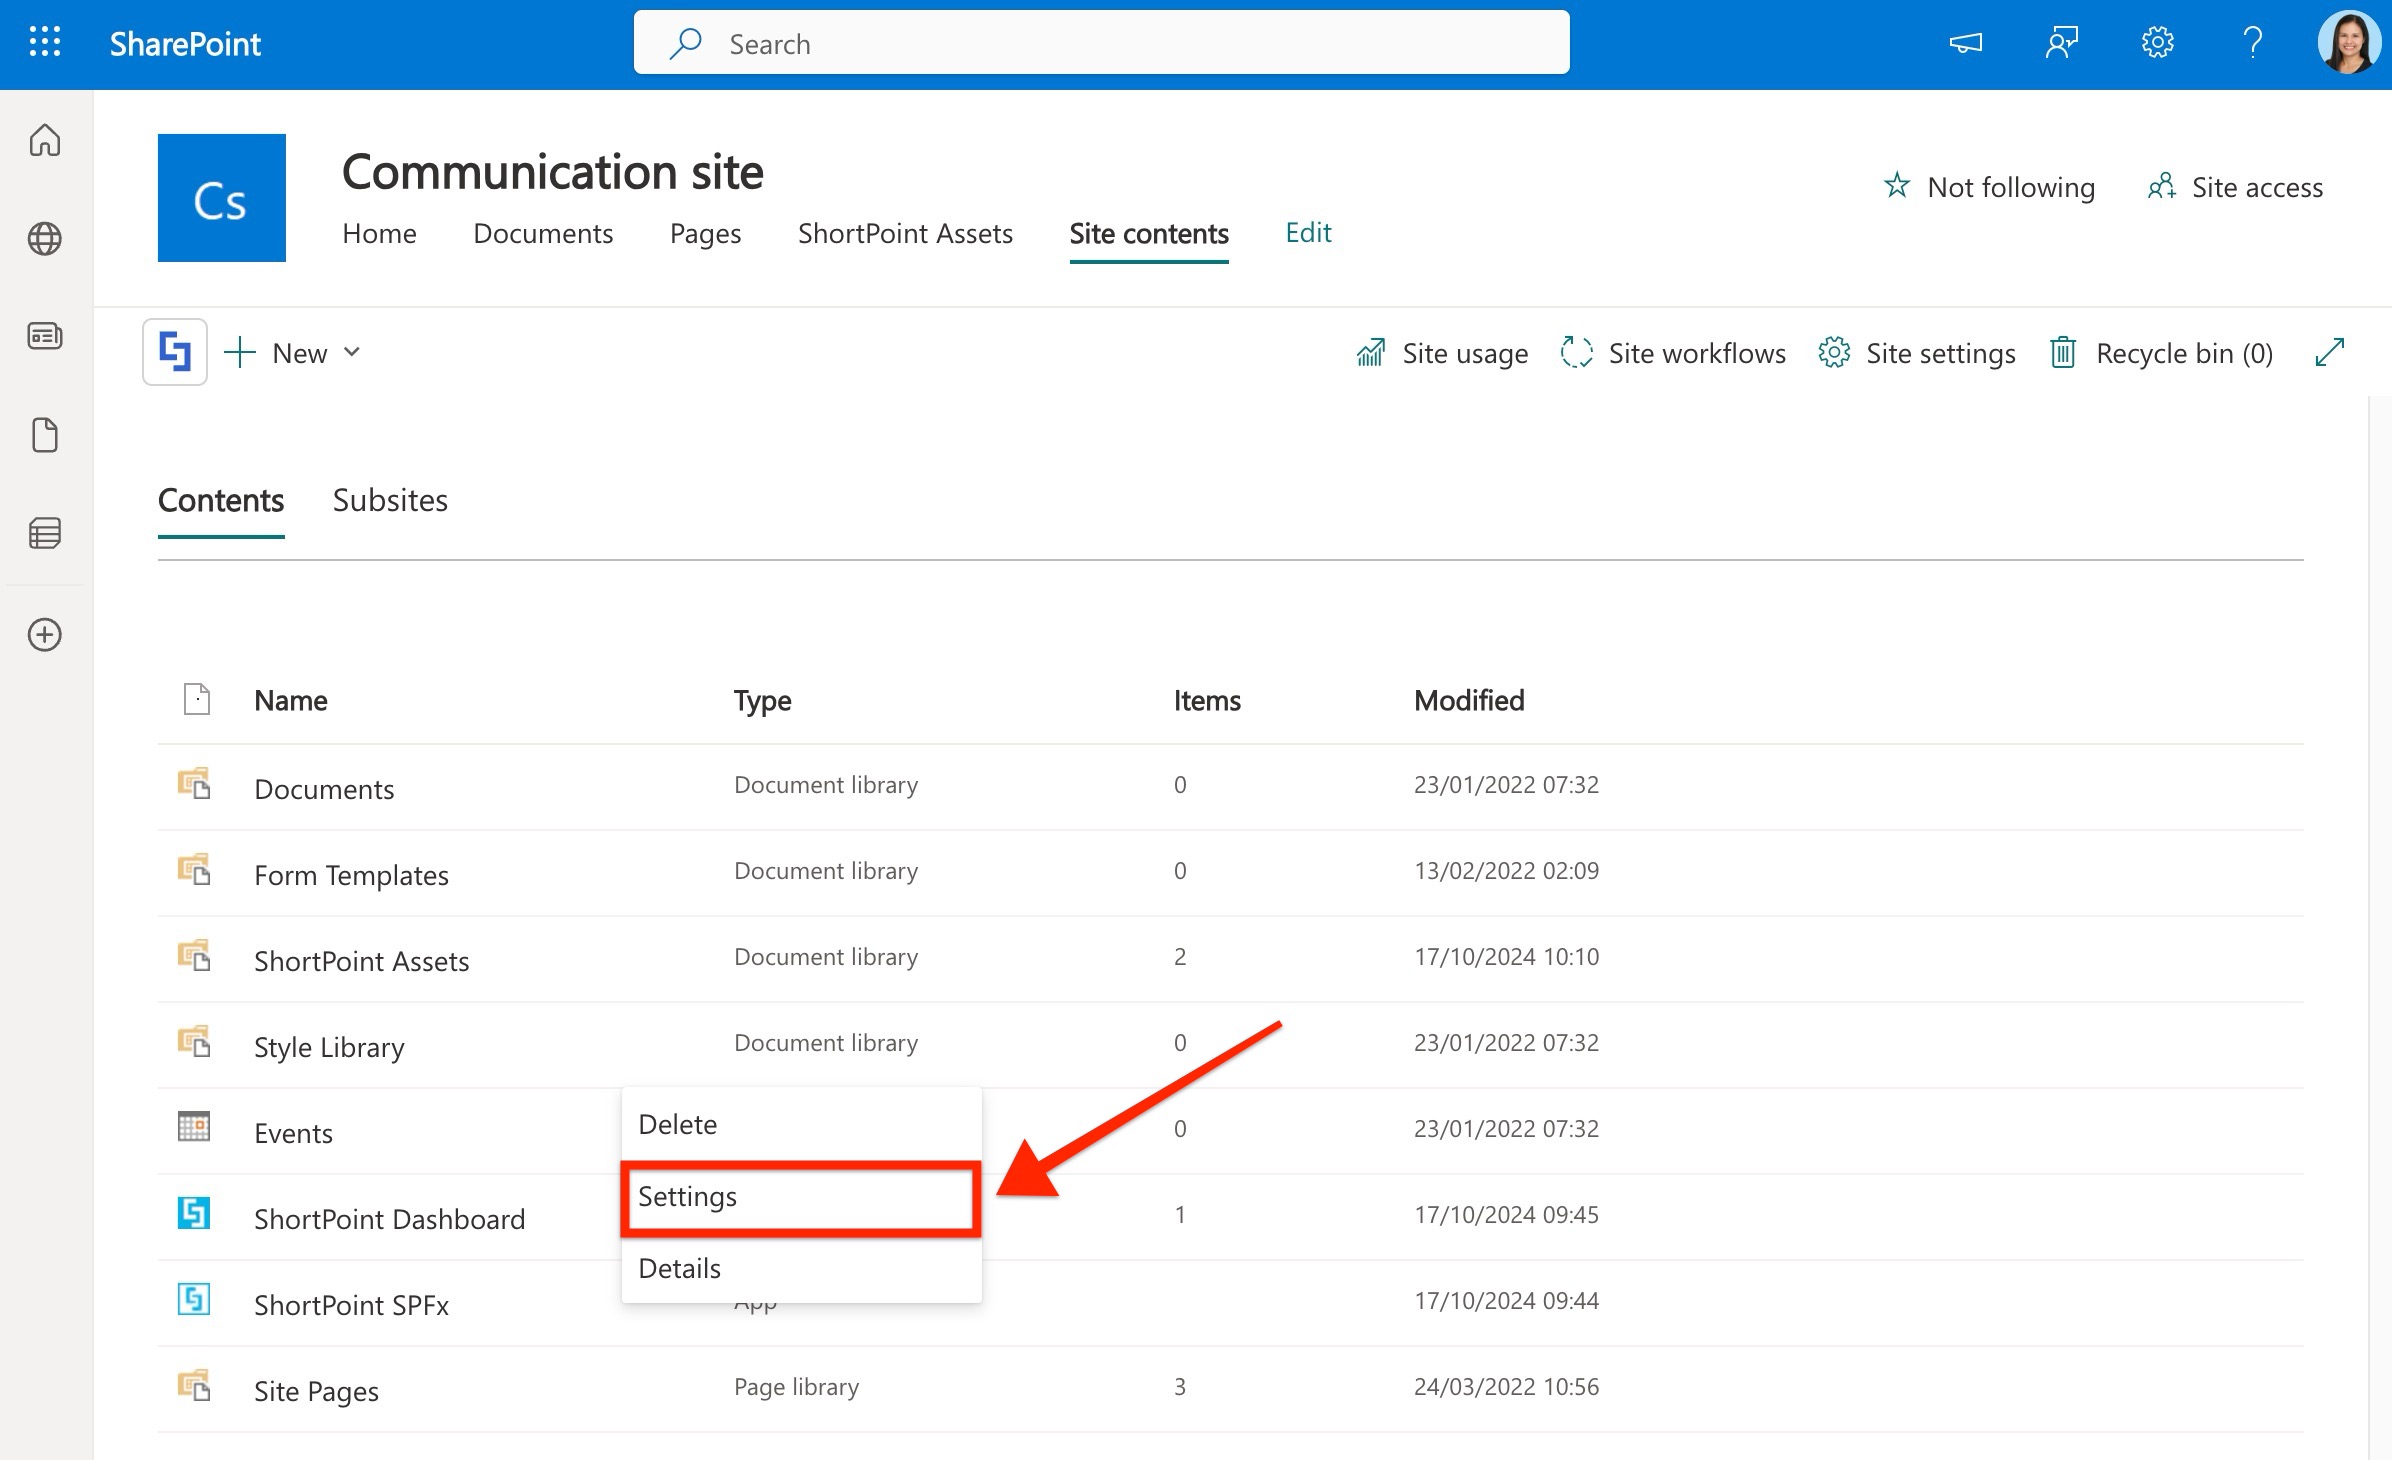Expand content with the full-screen arrow icon
This screenshot has height=1460, width=2392.
(x=2329, y=352)
